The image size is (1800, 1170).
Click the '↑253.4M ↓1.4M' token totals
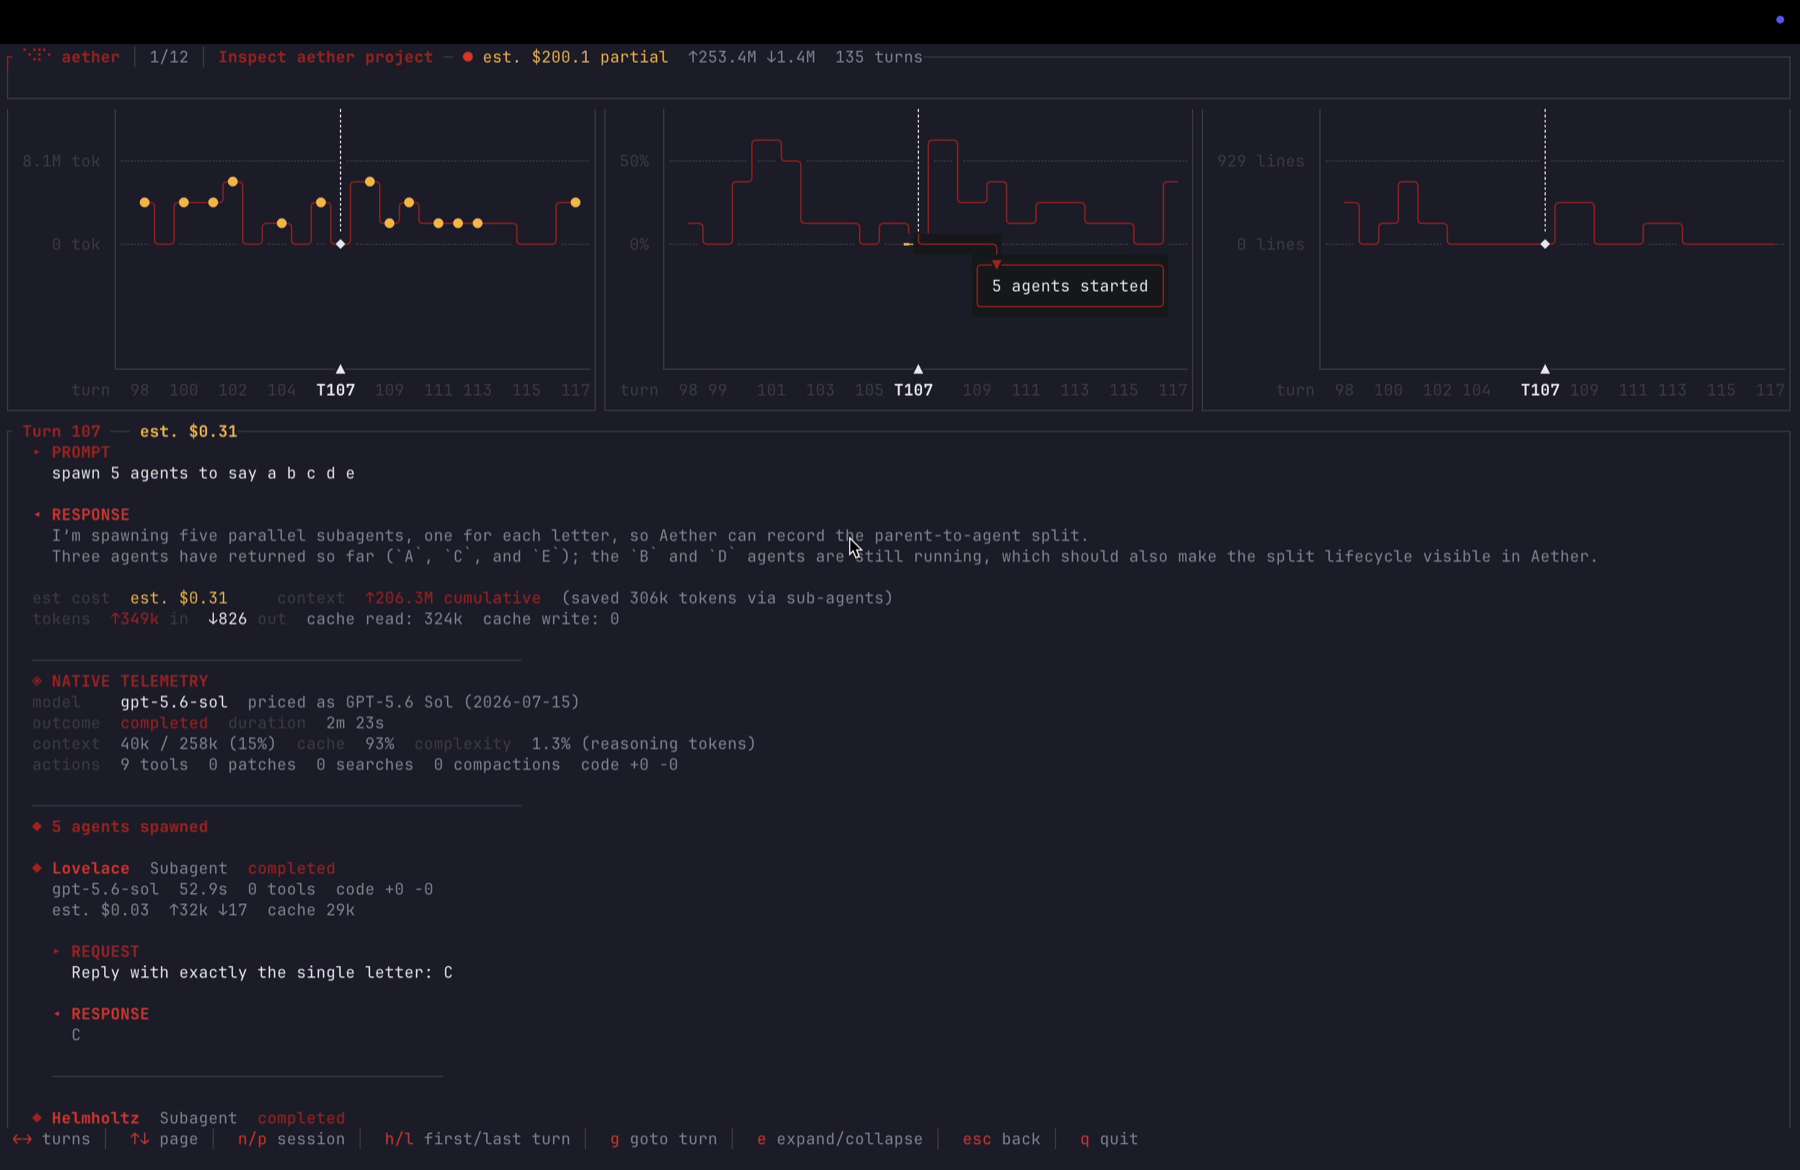(x=751, y=57)
